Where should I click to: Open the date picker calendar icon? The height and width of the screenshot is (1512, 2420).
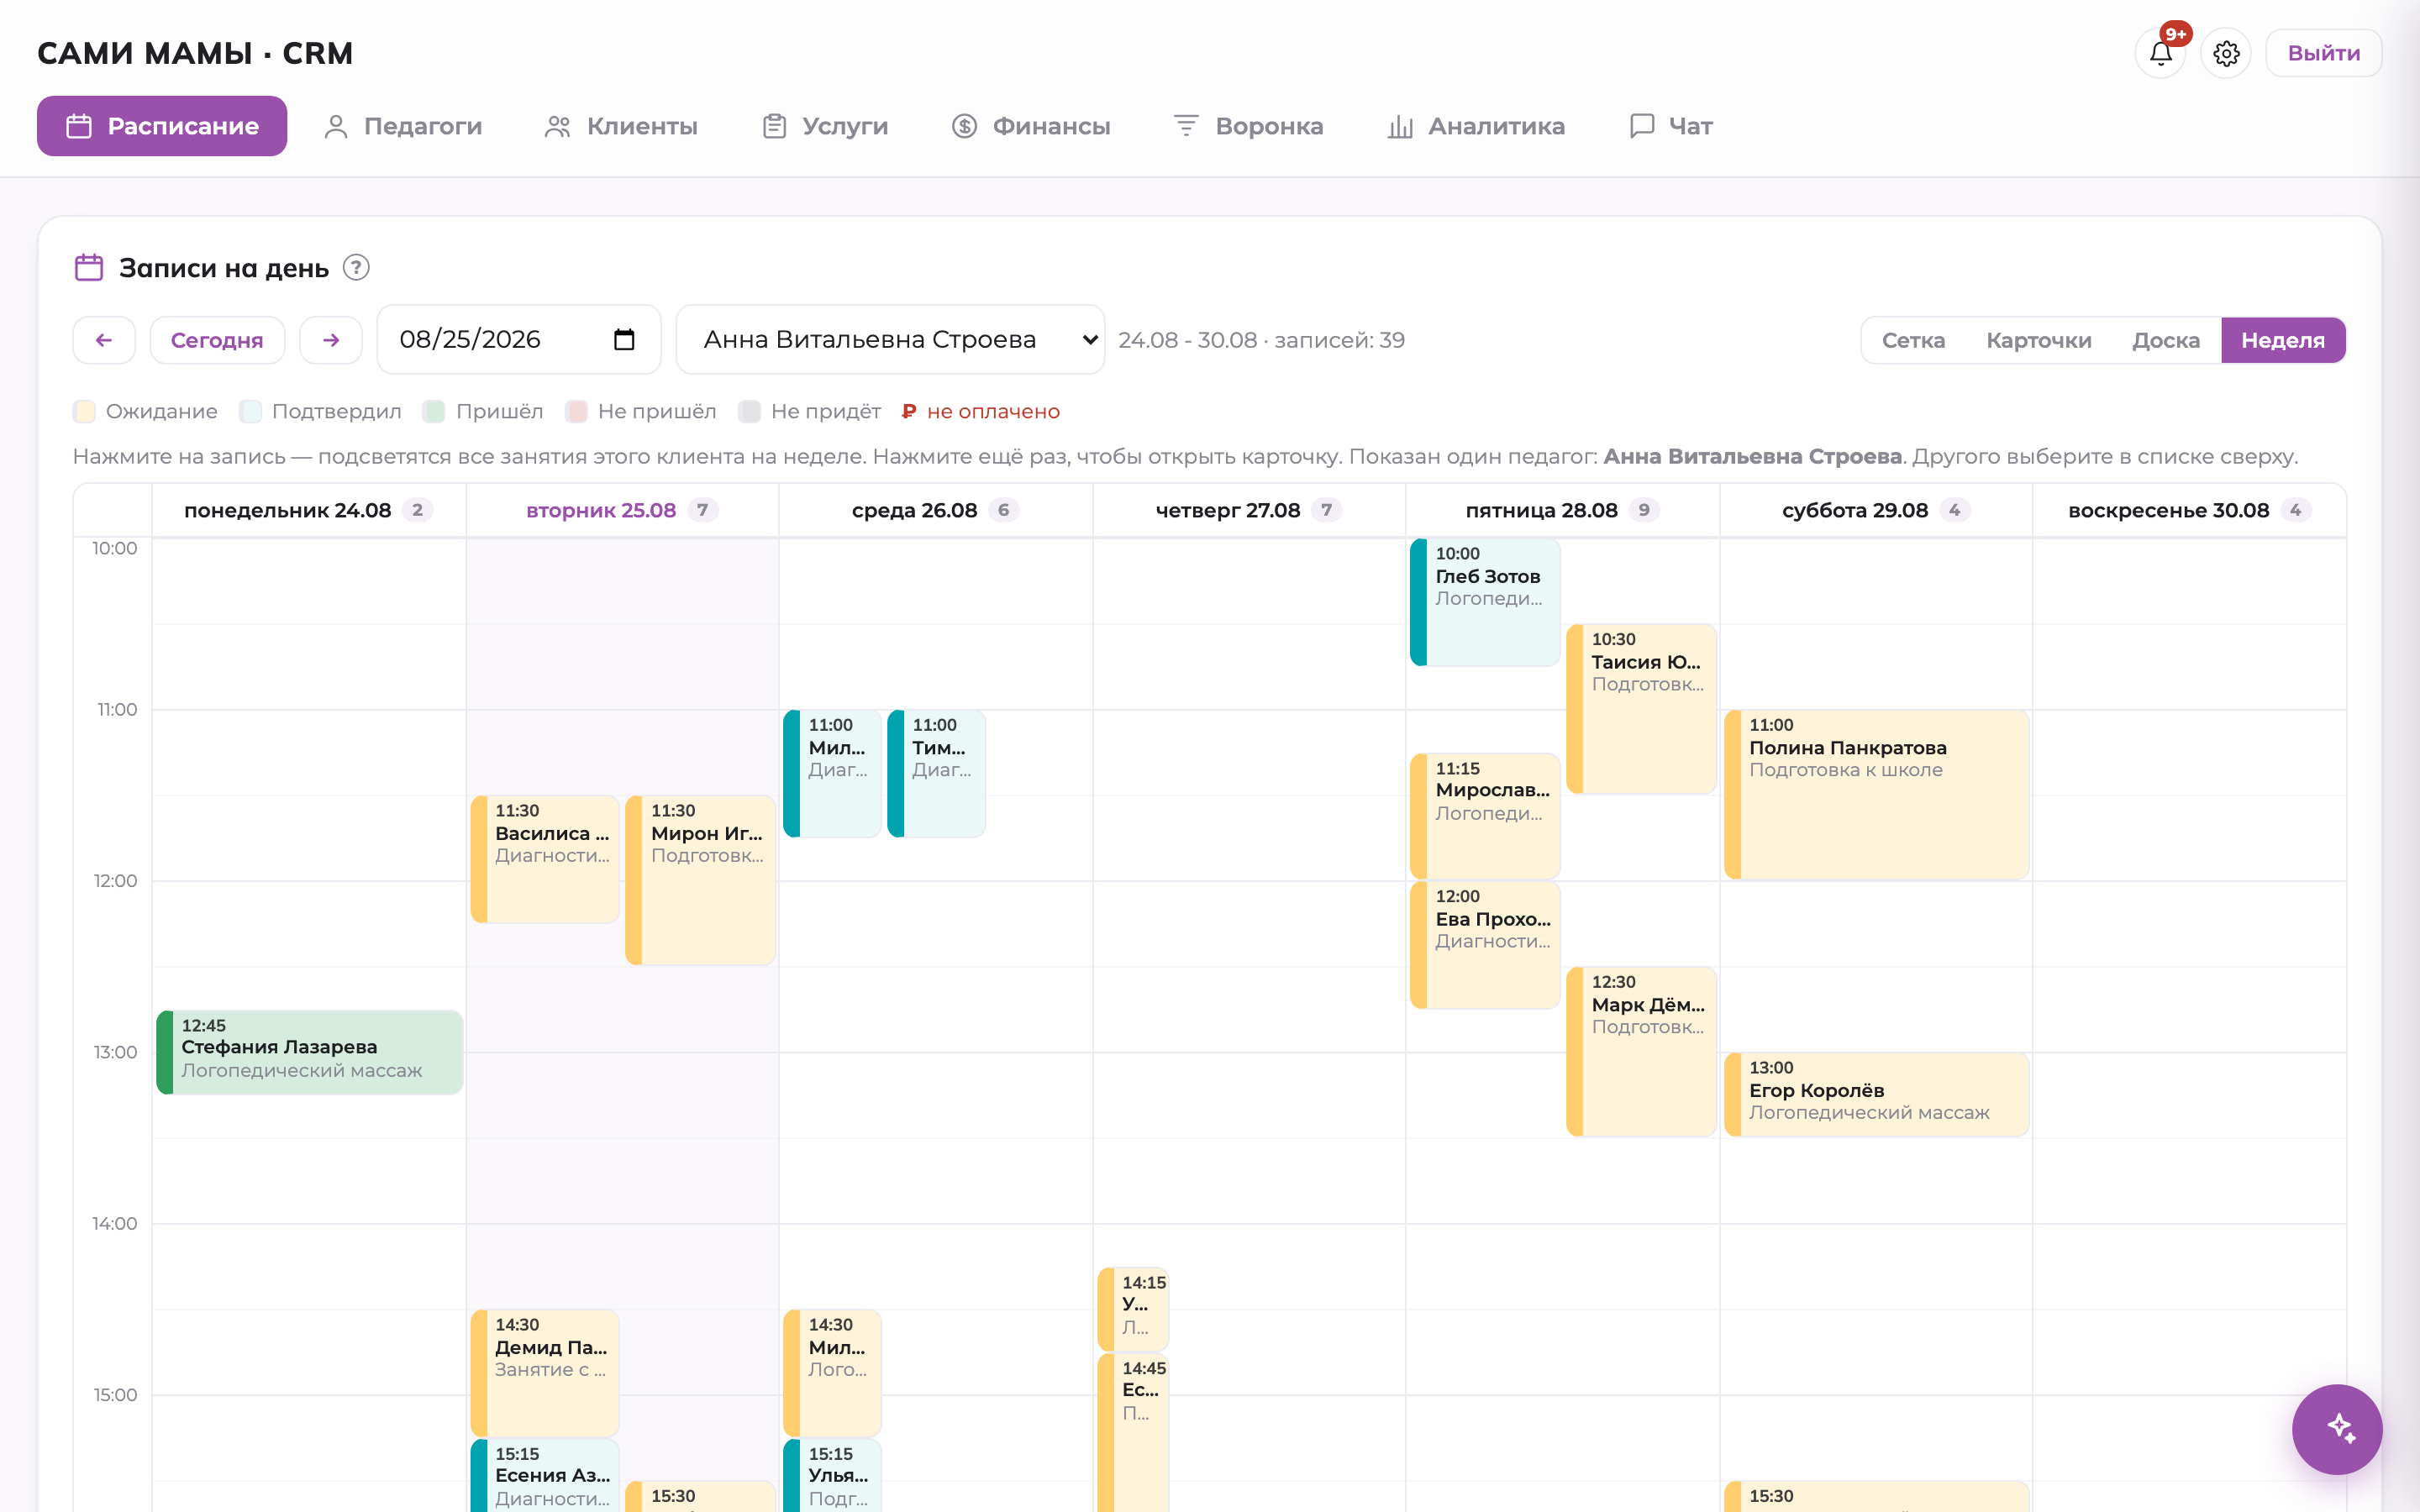coord(624,340)
